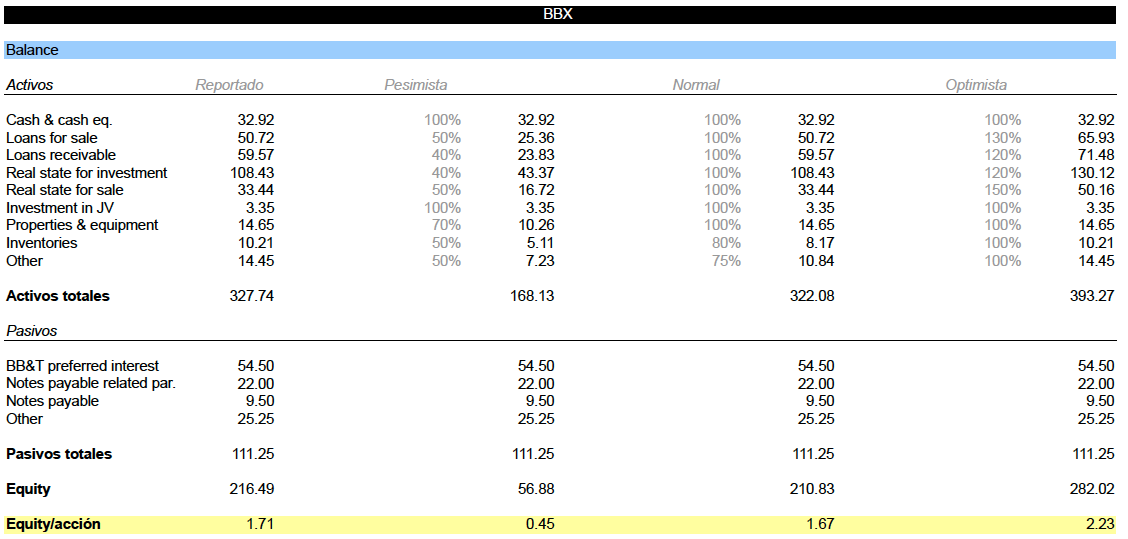Select normal Other assets factor 75%
The image size is (1128, 539).
(726, 261)
